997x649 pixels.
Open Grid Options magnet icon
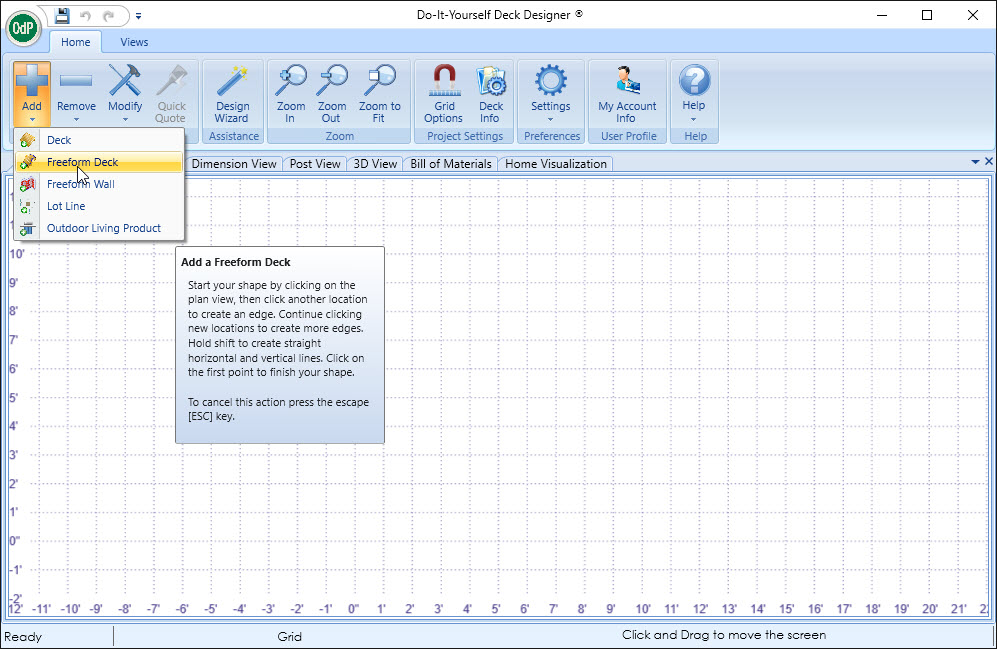(x=444, y=80)
